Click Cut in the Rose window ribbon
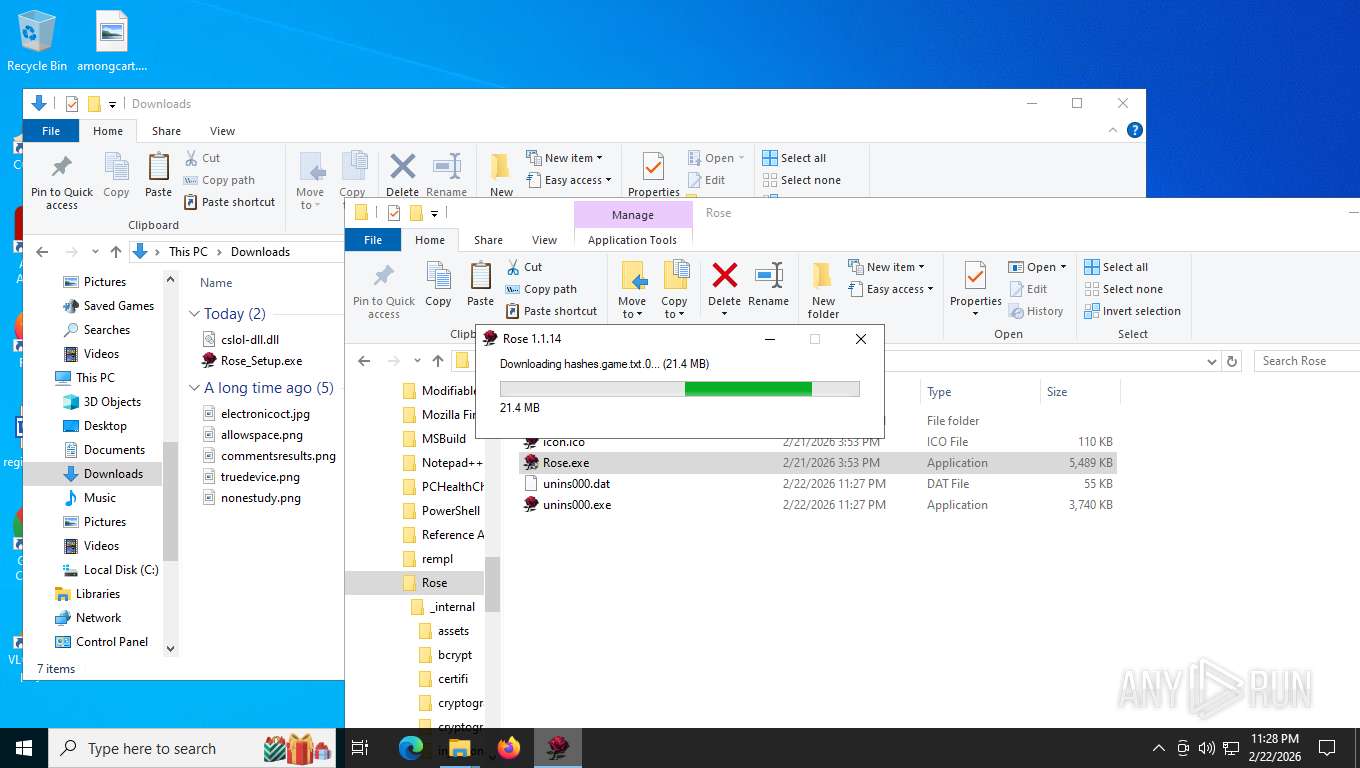Viewport: 1360px width, 768px height. pos(524,267)
